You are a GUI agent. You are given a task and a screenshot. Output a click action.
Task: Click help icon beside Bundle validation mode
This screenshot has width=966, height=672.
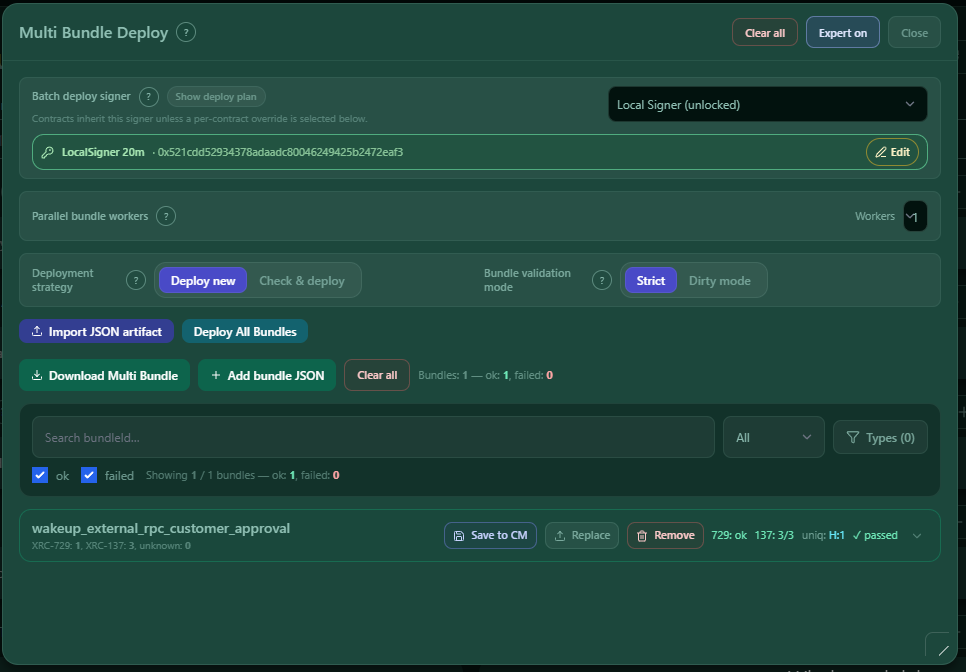[x=601, y=280]
